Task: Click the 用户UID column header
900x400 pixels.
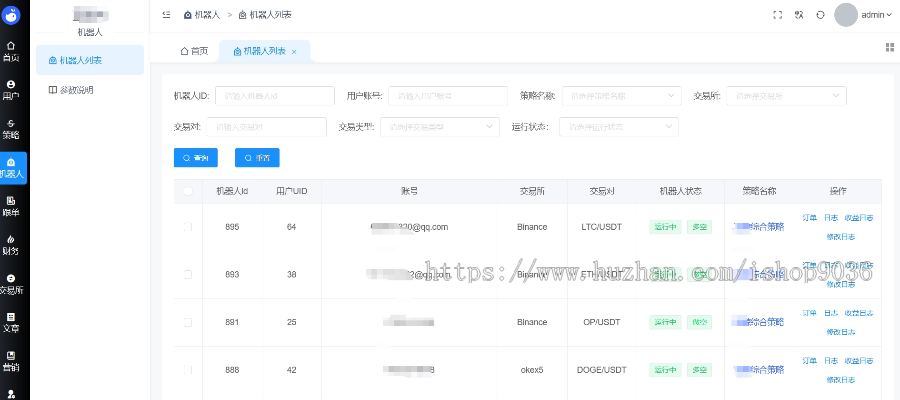Action: click(x=292, y=191)
